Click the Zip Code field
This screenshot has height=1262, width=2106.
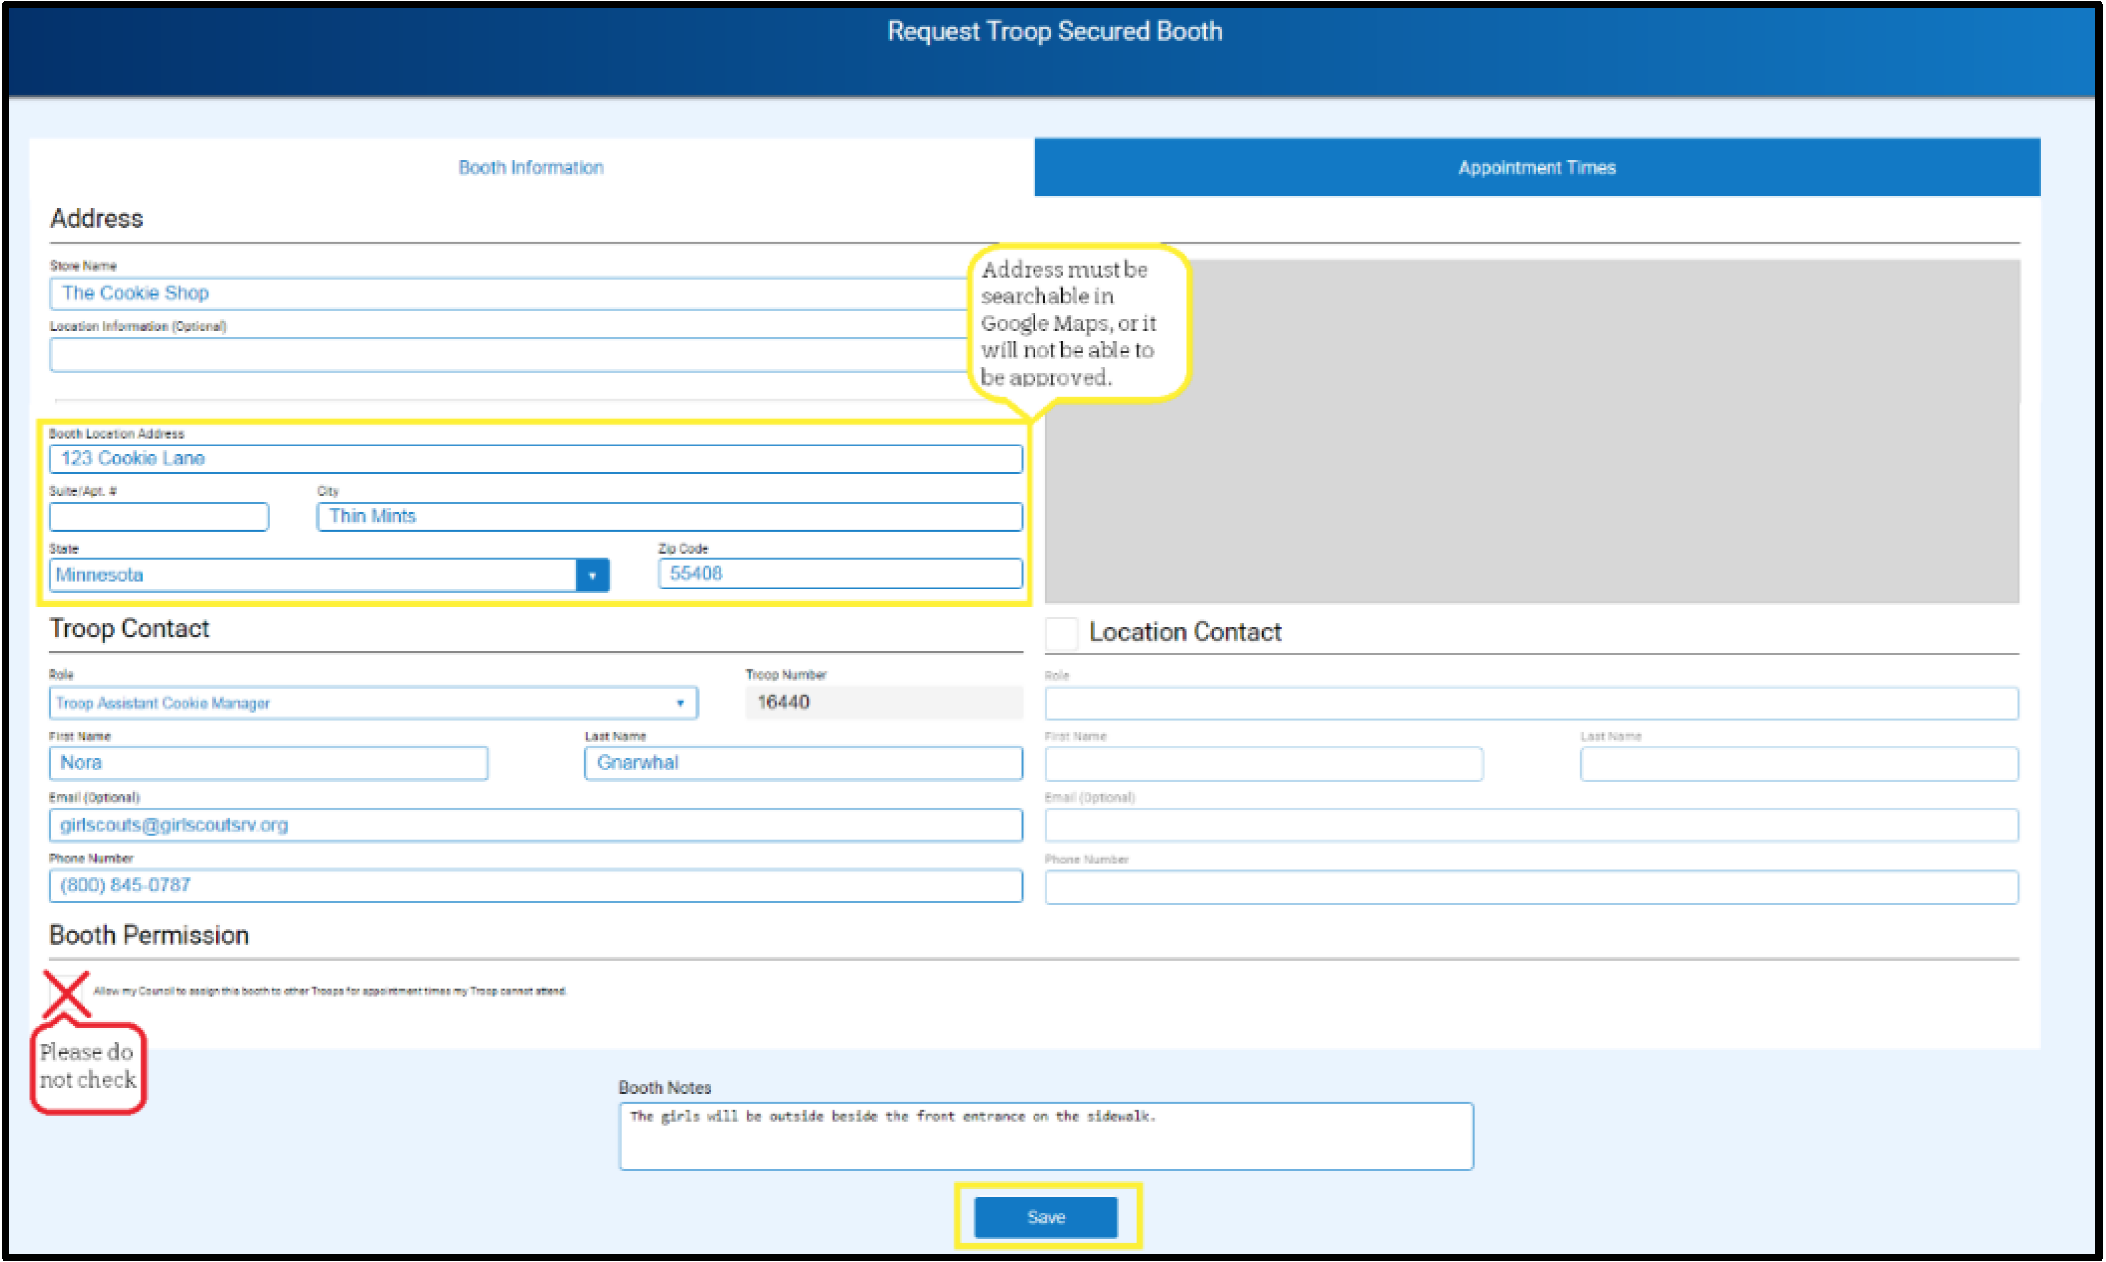(x=840, y=574)
